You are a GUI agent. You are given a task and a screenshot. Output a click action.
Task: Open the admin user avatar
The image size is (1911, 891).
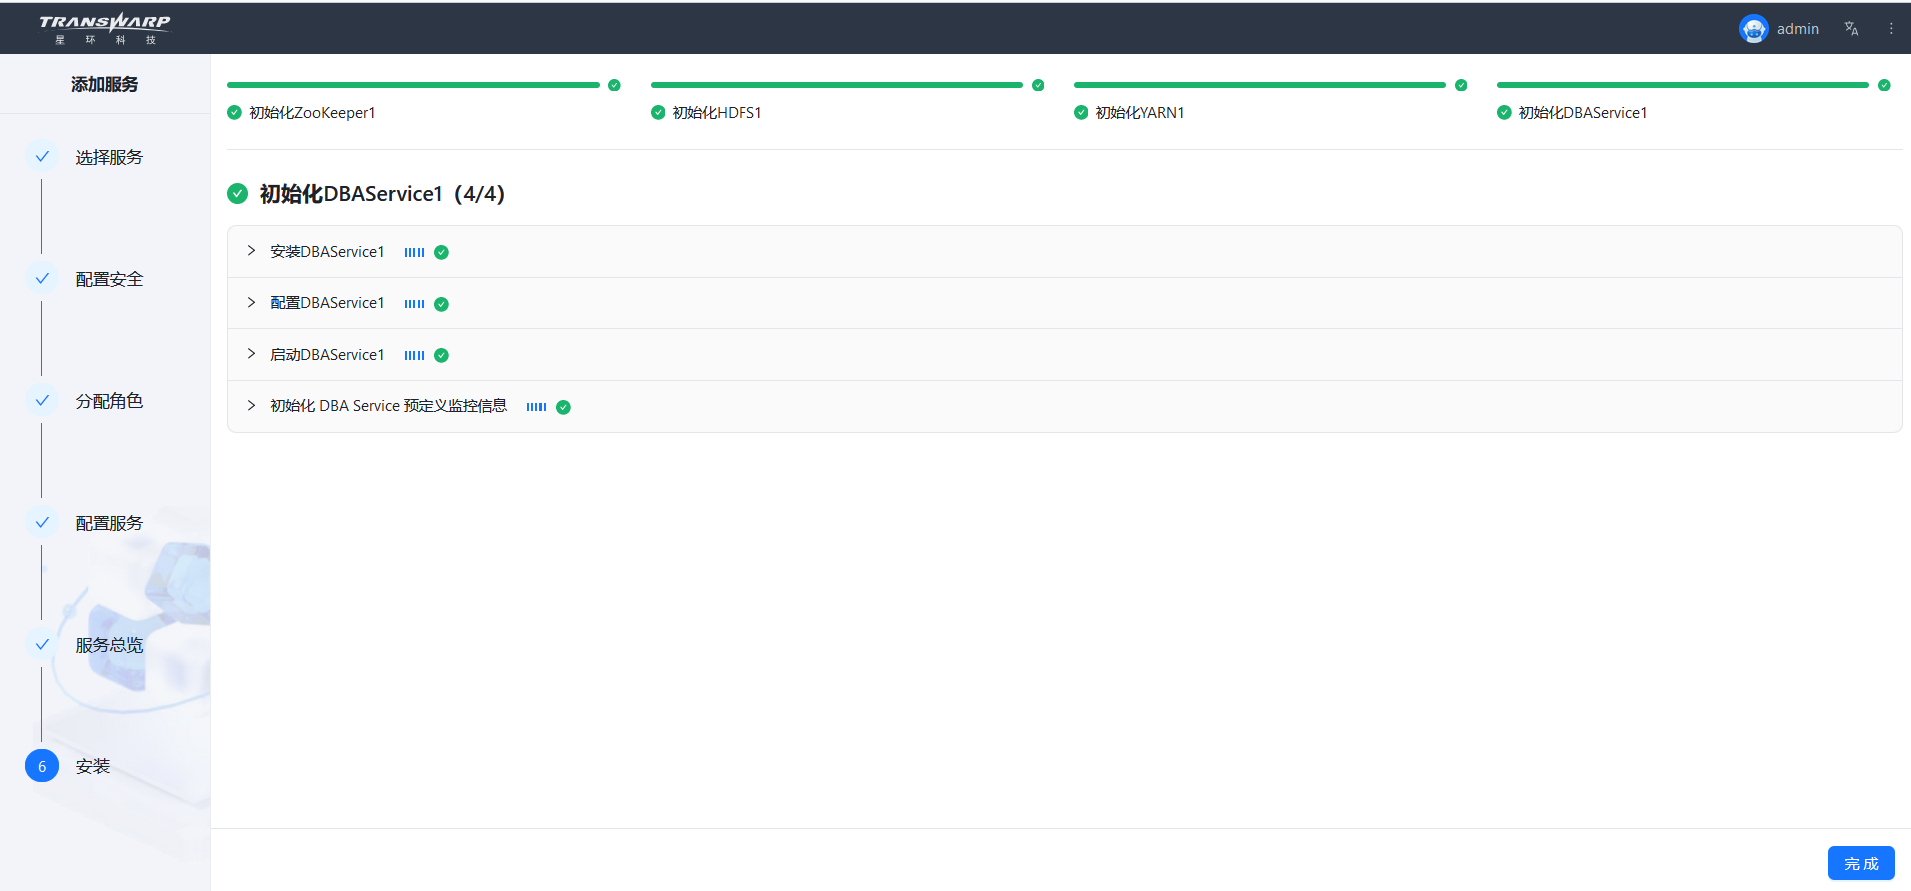(1753, 29)
